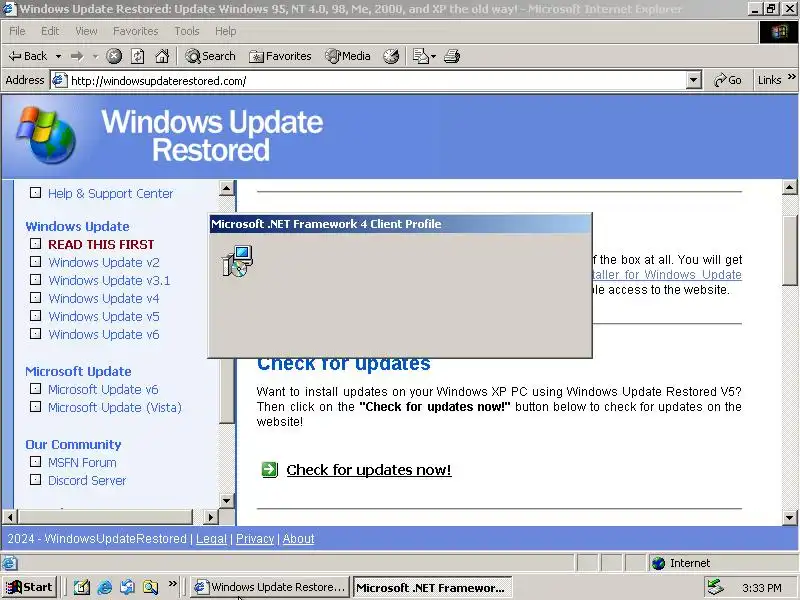Click the About footer link
This screenshot has height=600, width=800.
point(298,539)
